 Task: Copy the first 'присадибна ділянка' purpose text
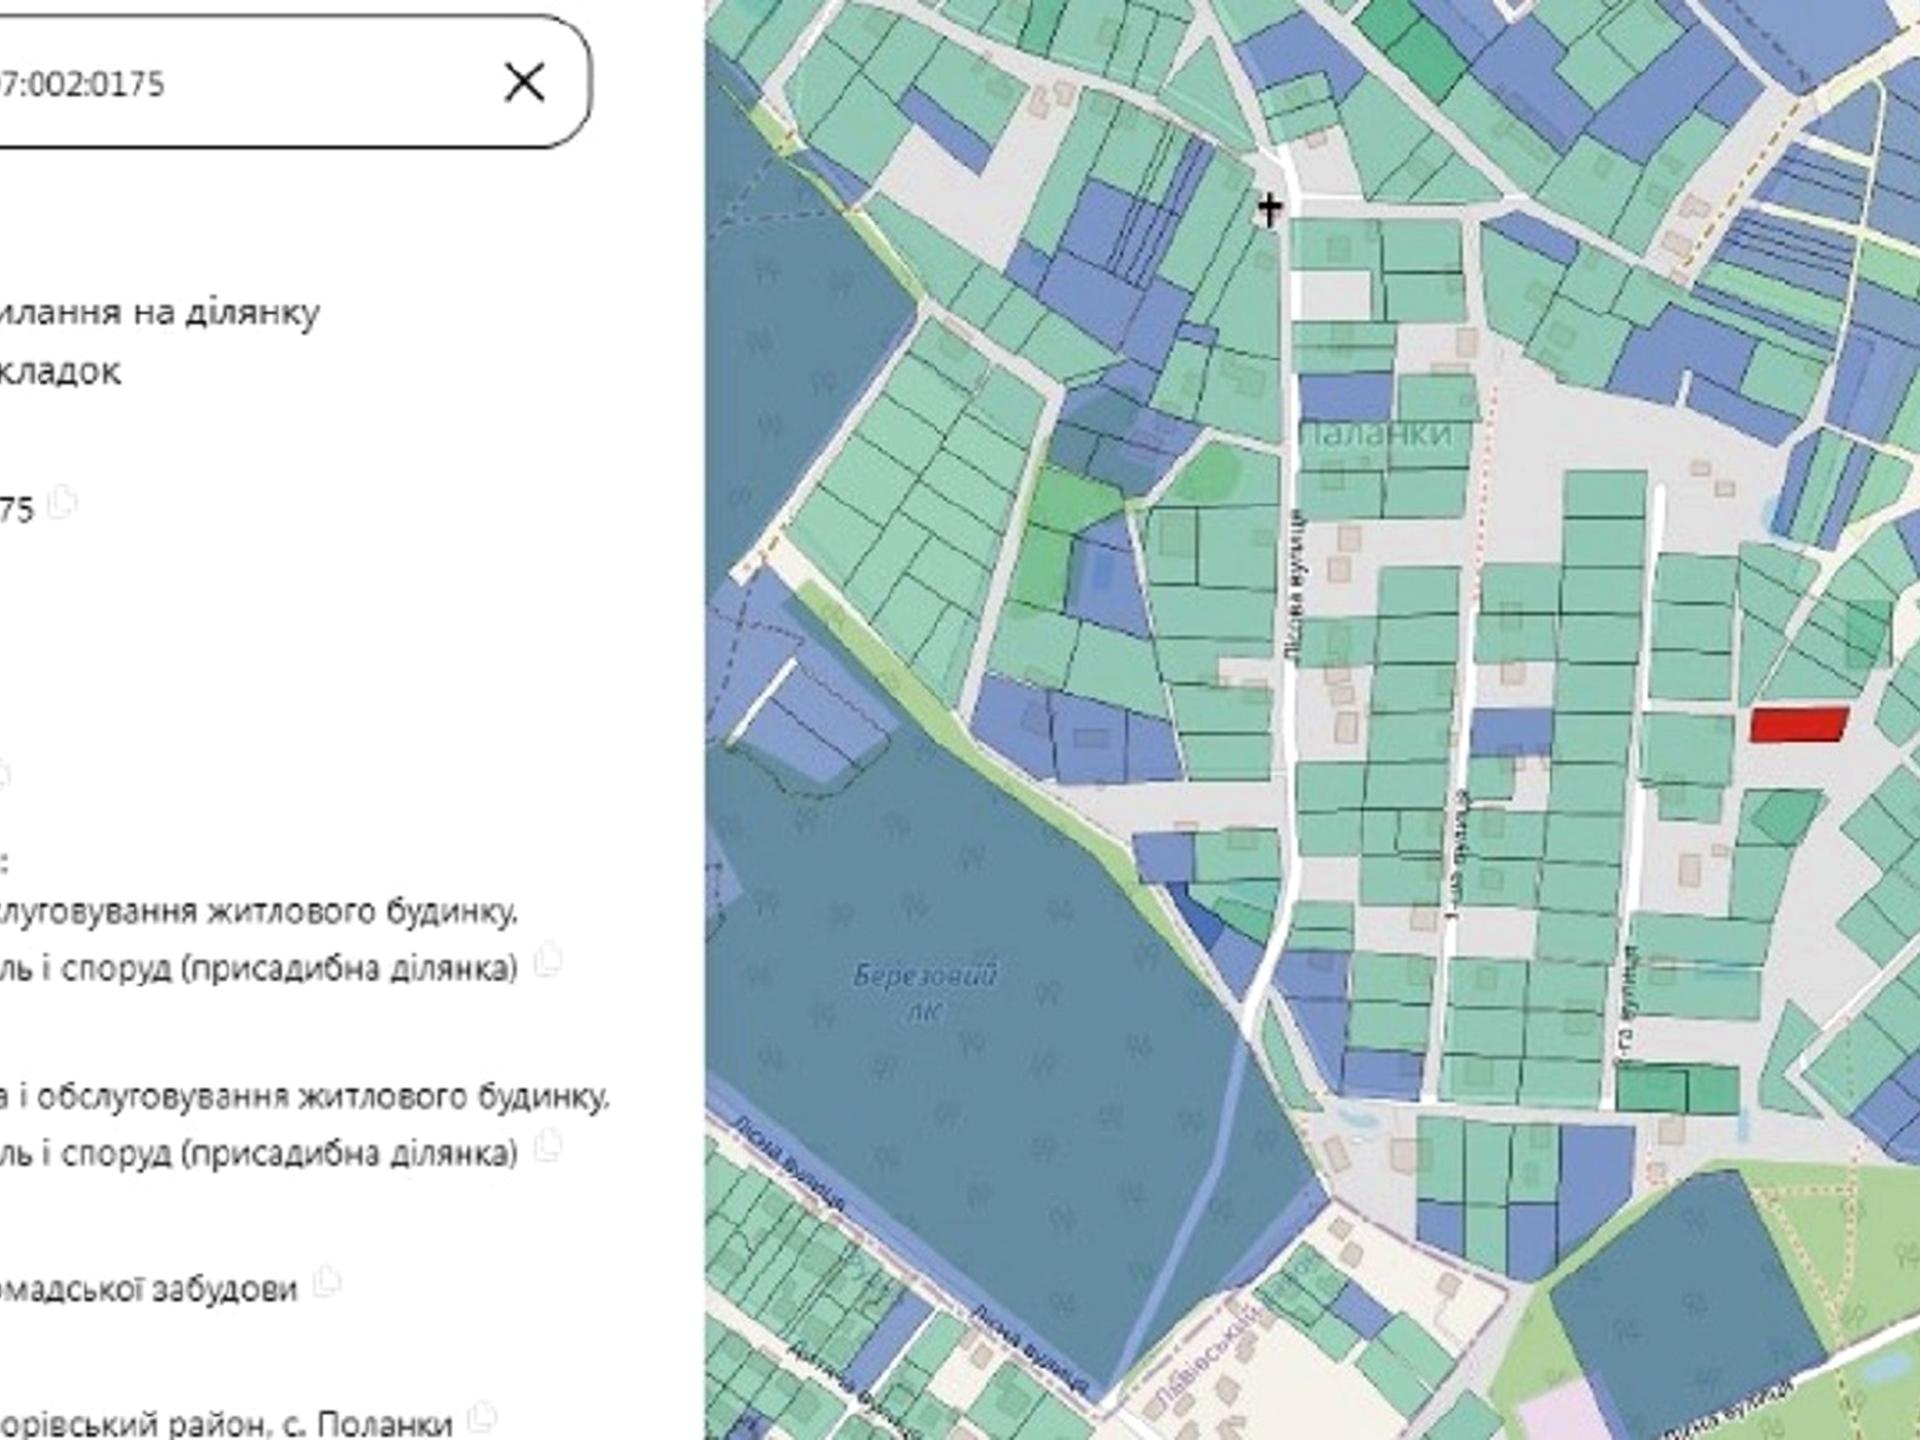pos(547,960)
